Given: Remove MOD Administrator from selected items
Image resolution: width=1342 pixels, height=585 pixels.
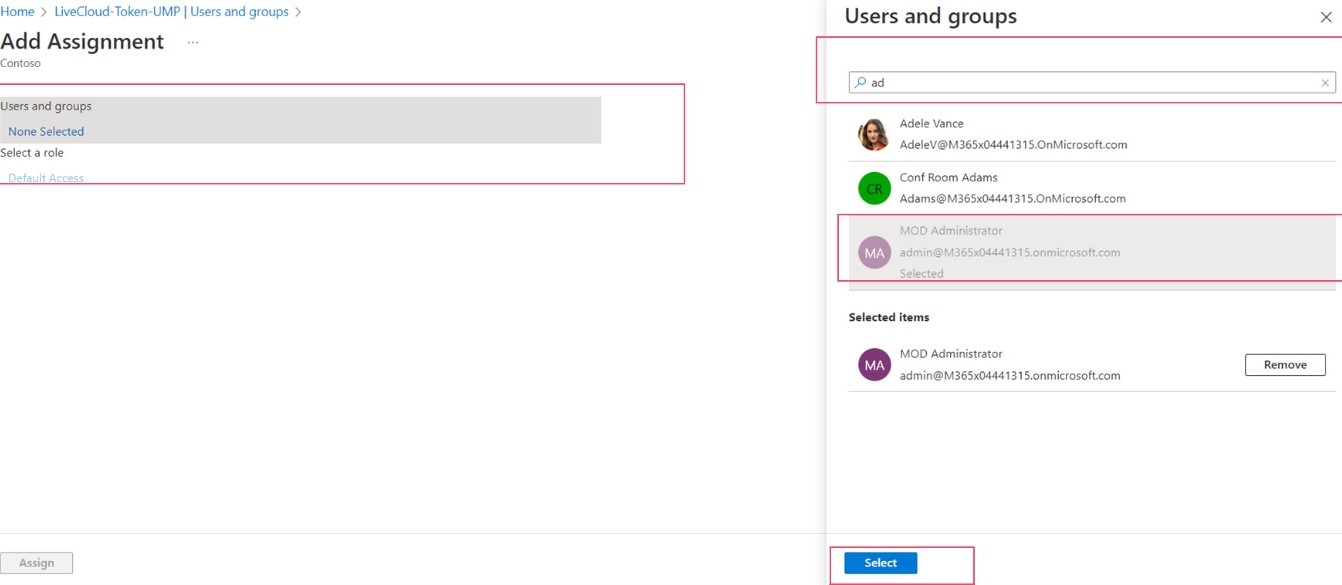Looking at the screenshot, I should (x=1285, y=365).
